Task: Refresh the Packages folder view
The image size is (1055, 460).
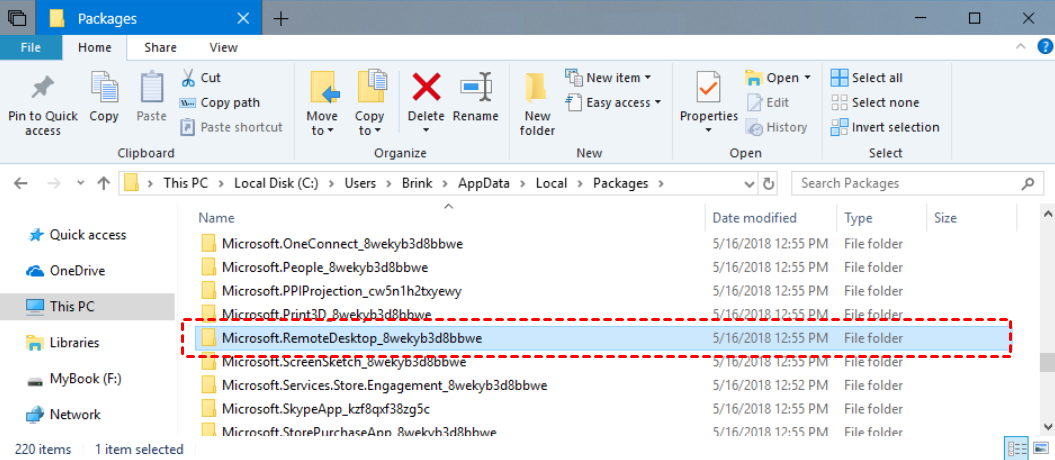Action: (768, 184)
